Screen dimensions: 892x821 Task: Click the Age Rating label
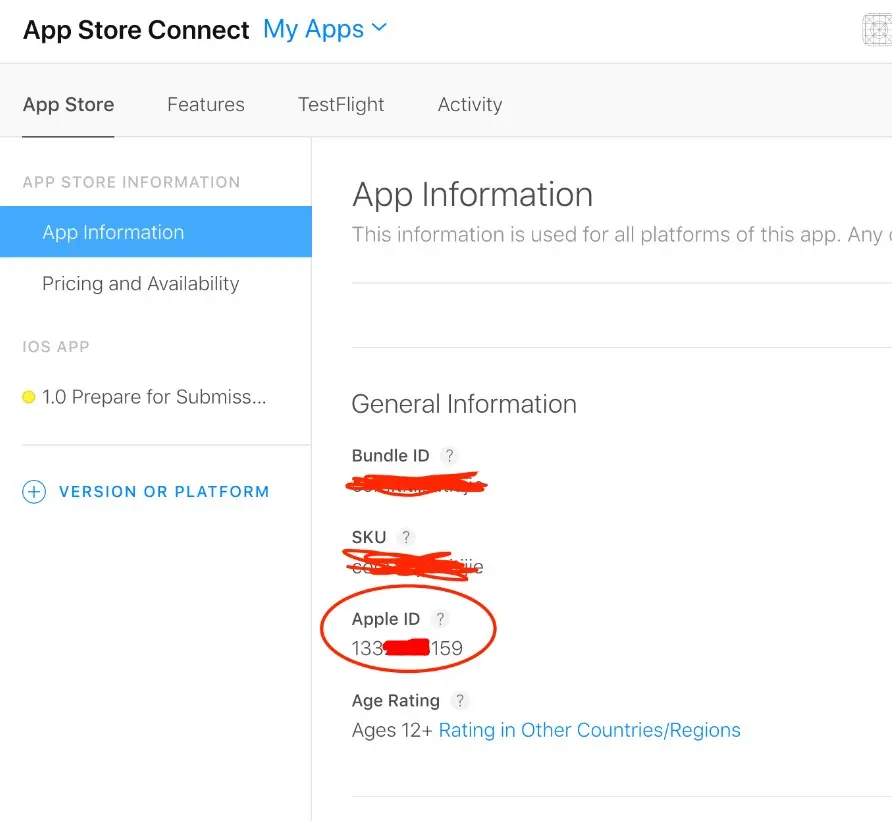pyautogui.click(x=395, y=700)
